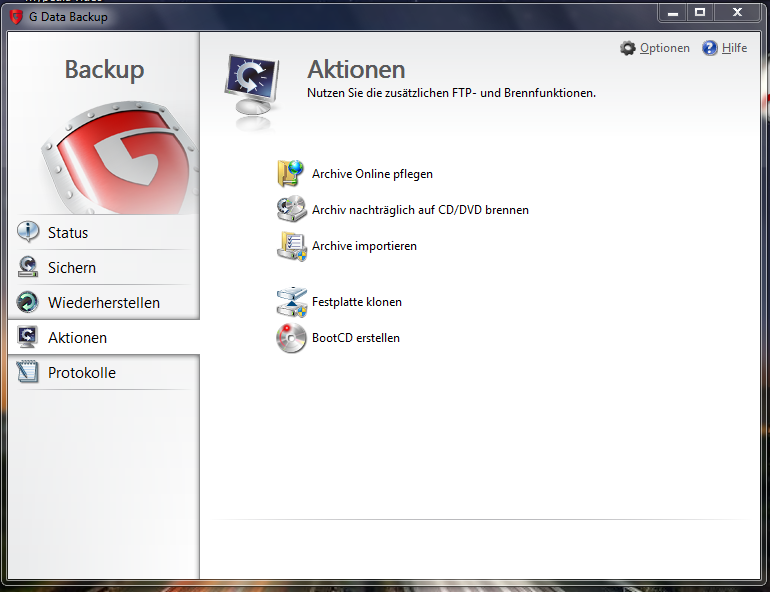
Task: Click the Protokolle notepad icon in sidebar
Action: click(x=29, y=373)
